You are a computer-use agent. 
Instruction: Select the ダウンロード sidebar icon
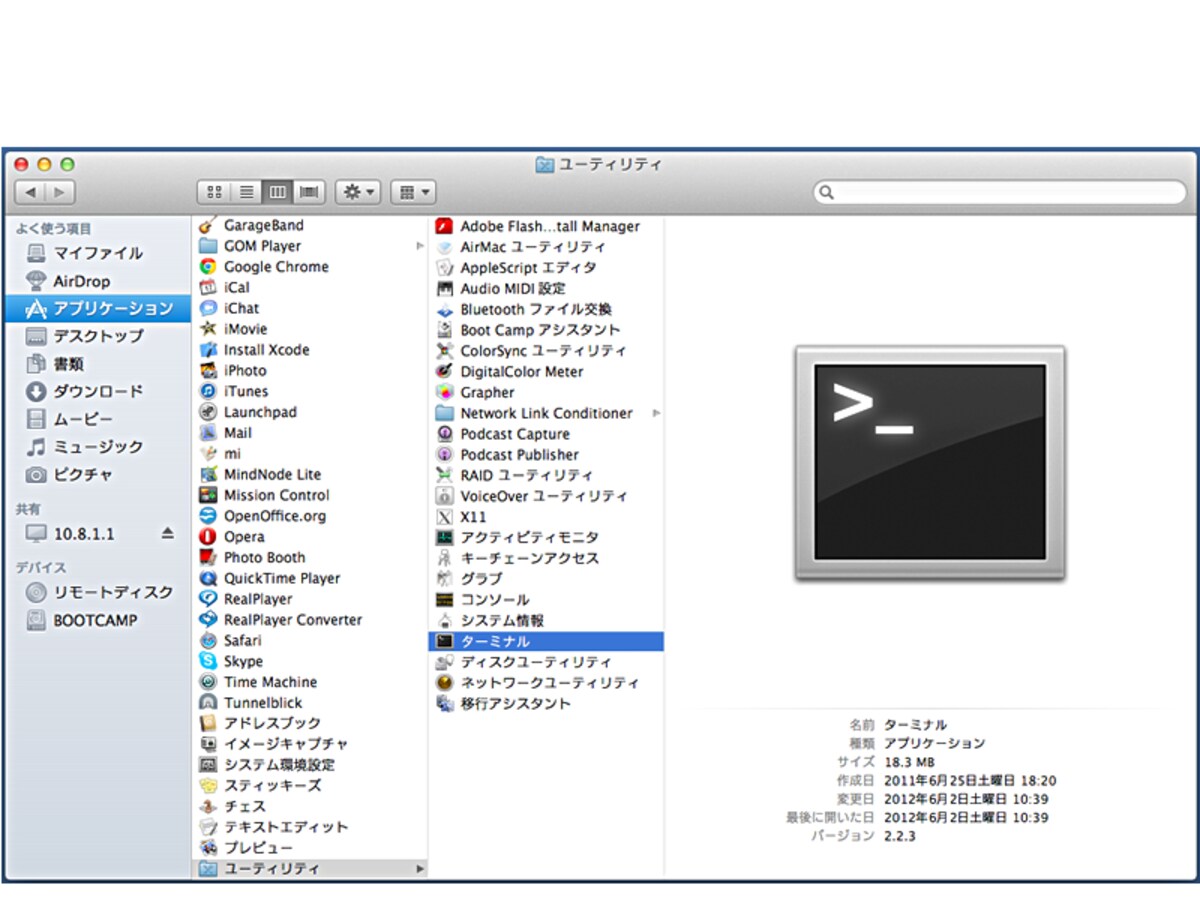(x=36, y=391)
